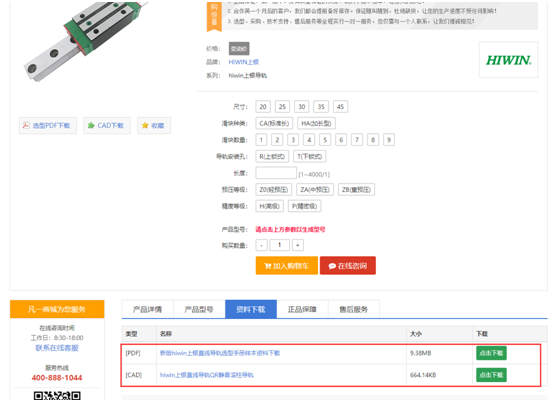Click the purchase quantity field showing 1
This screenshot has width=558, height=402.
coord(279,245)
